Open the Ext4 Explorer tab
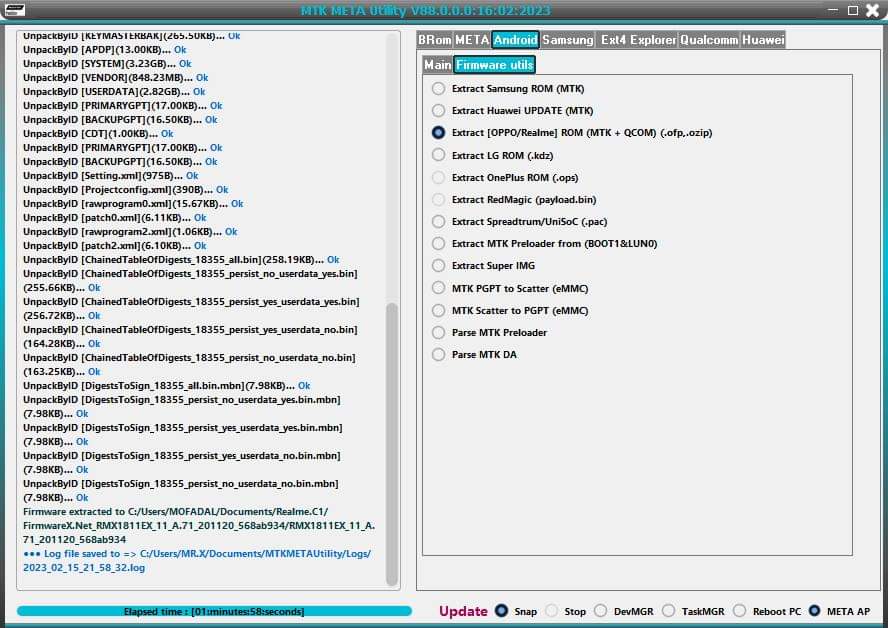Viewport: 888px width, 628px height. (638, 40)
